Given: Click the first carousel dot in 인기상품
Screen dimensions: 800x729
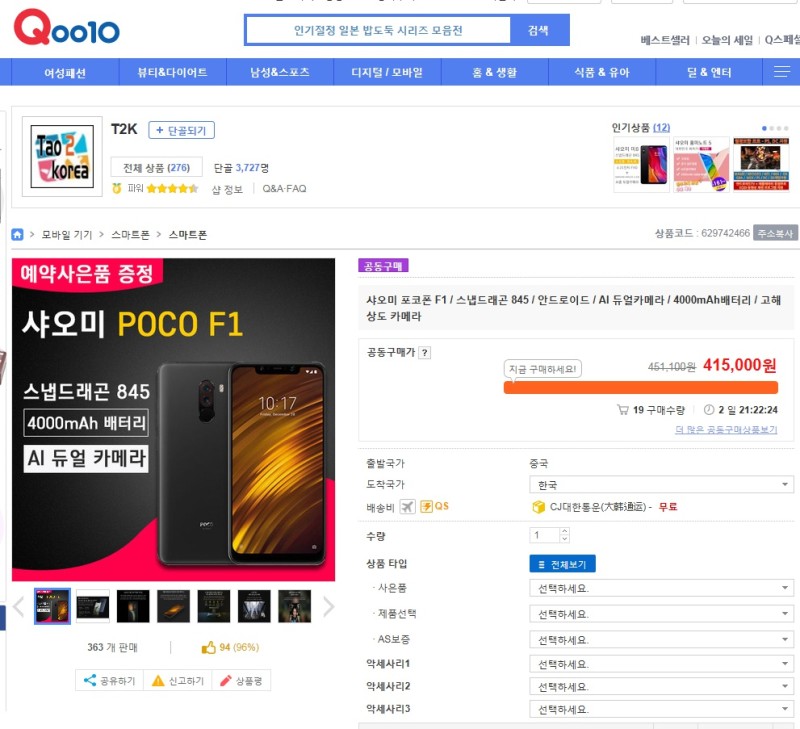Looking at the screenshot, I should click(x=764, y=128).
